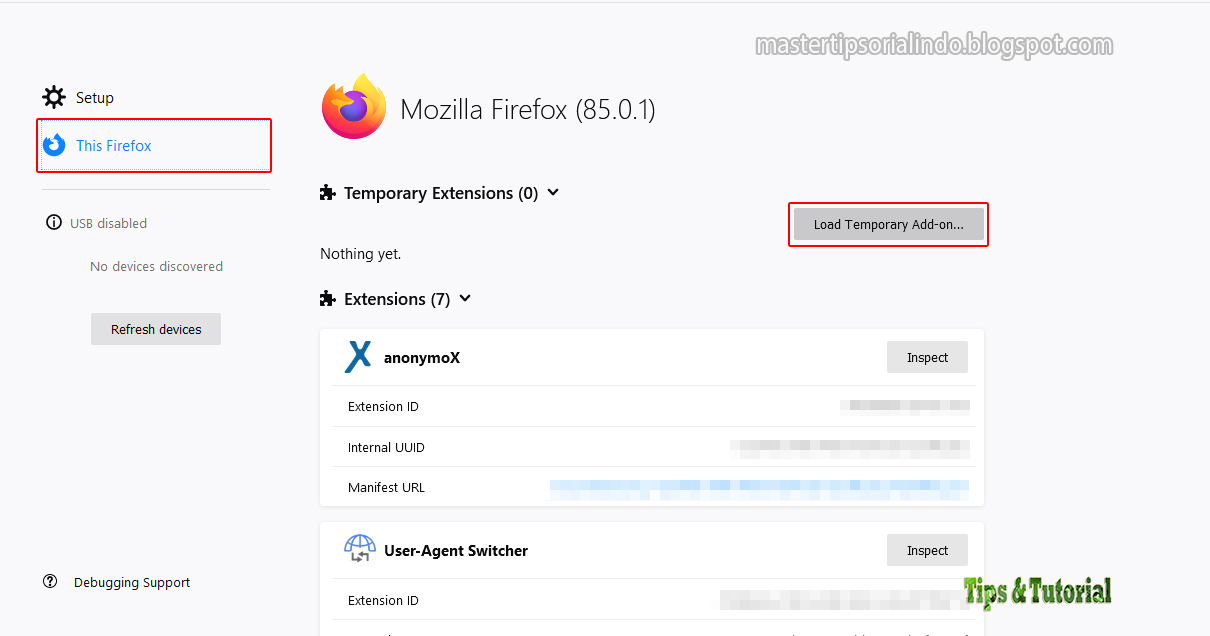Image resolution: width=1210 pixels, height=636 pixels.
Task: Click the Load Temporary Add-on button
Action: click(x=888, y=224)
